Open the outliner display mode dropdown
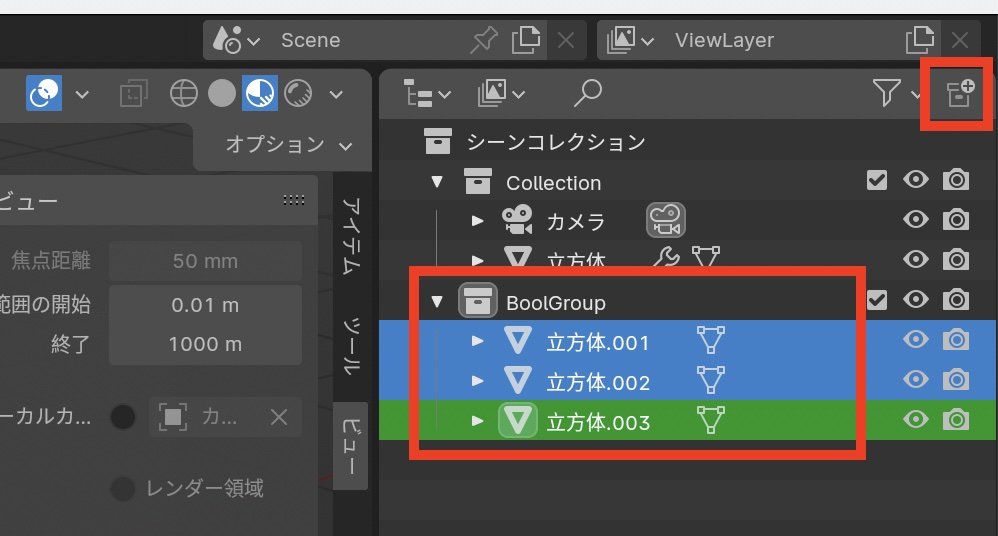 (x=427, y=94)
